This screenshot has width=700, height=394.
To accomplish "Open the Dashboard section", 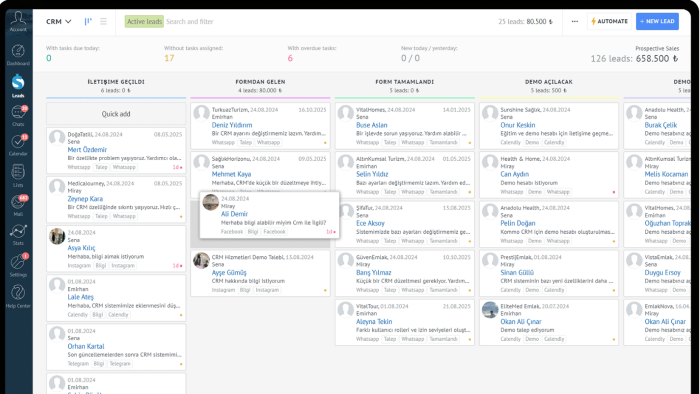I will coord(18,54).
